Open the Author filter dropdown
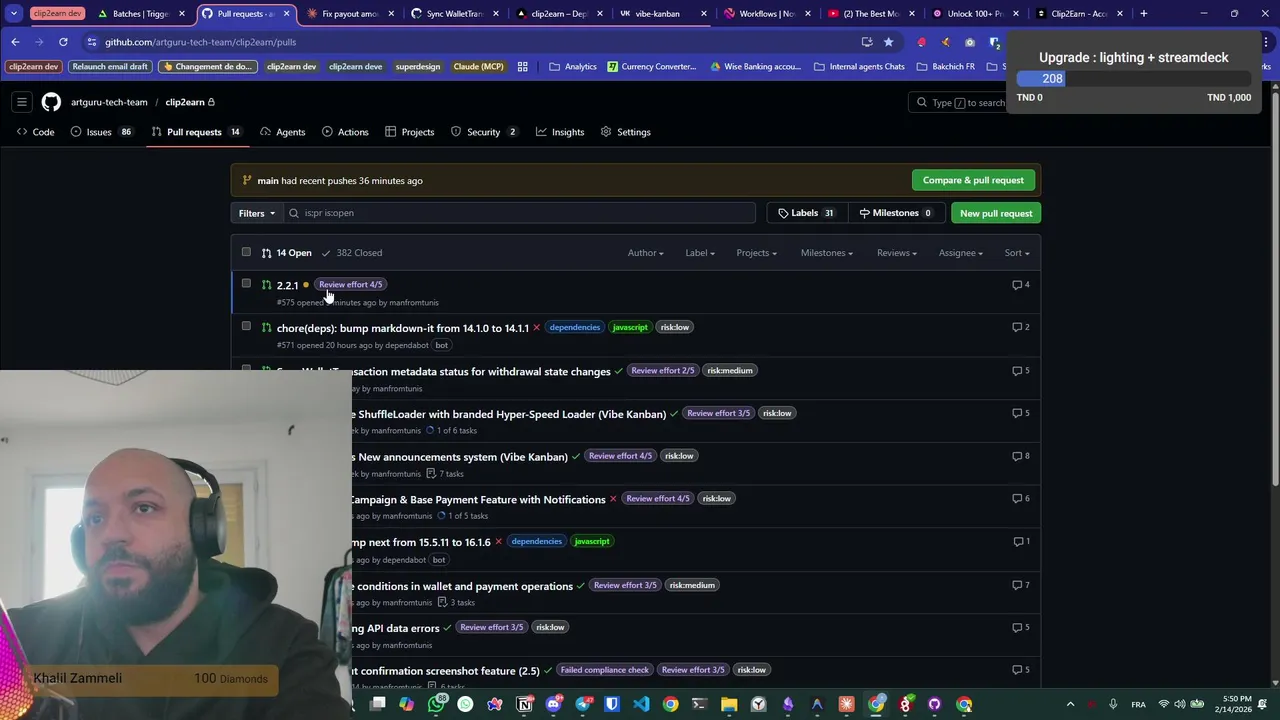This screenshot has height=720, width=1280. (645, 253)
